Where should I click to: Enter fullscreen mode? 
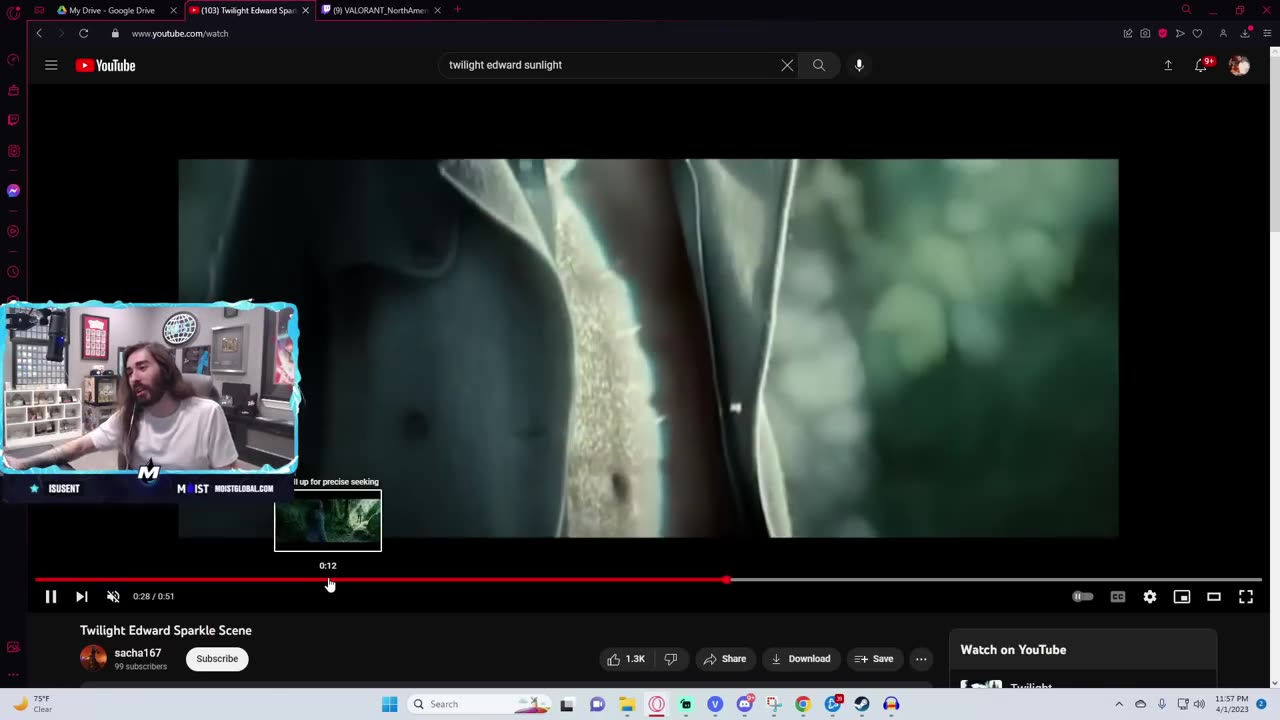point(1246,597)
